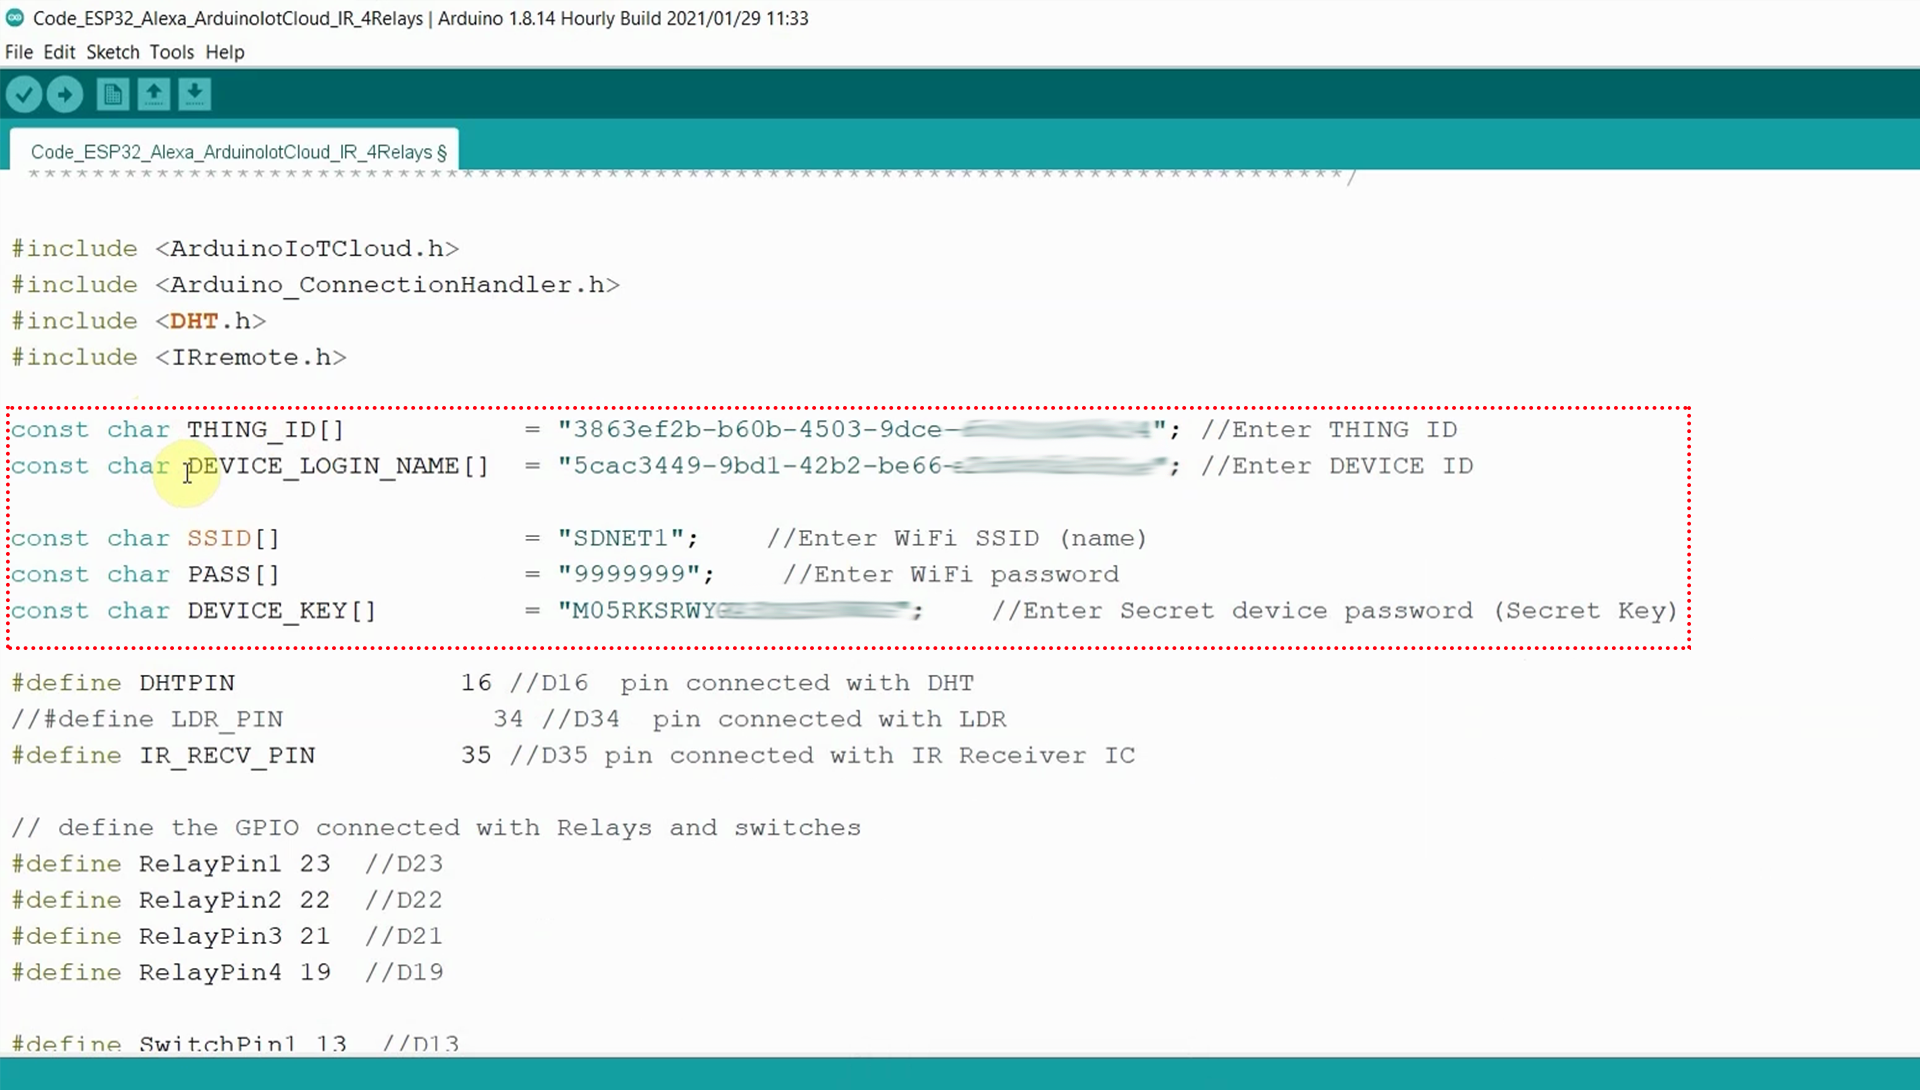Screen dimensions: 1920x1090
Task: Open the File menu
Action: point(18,52)
